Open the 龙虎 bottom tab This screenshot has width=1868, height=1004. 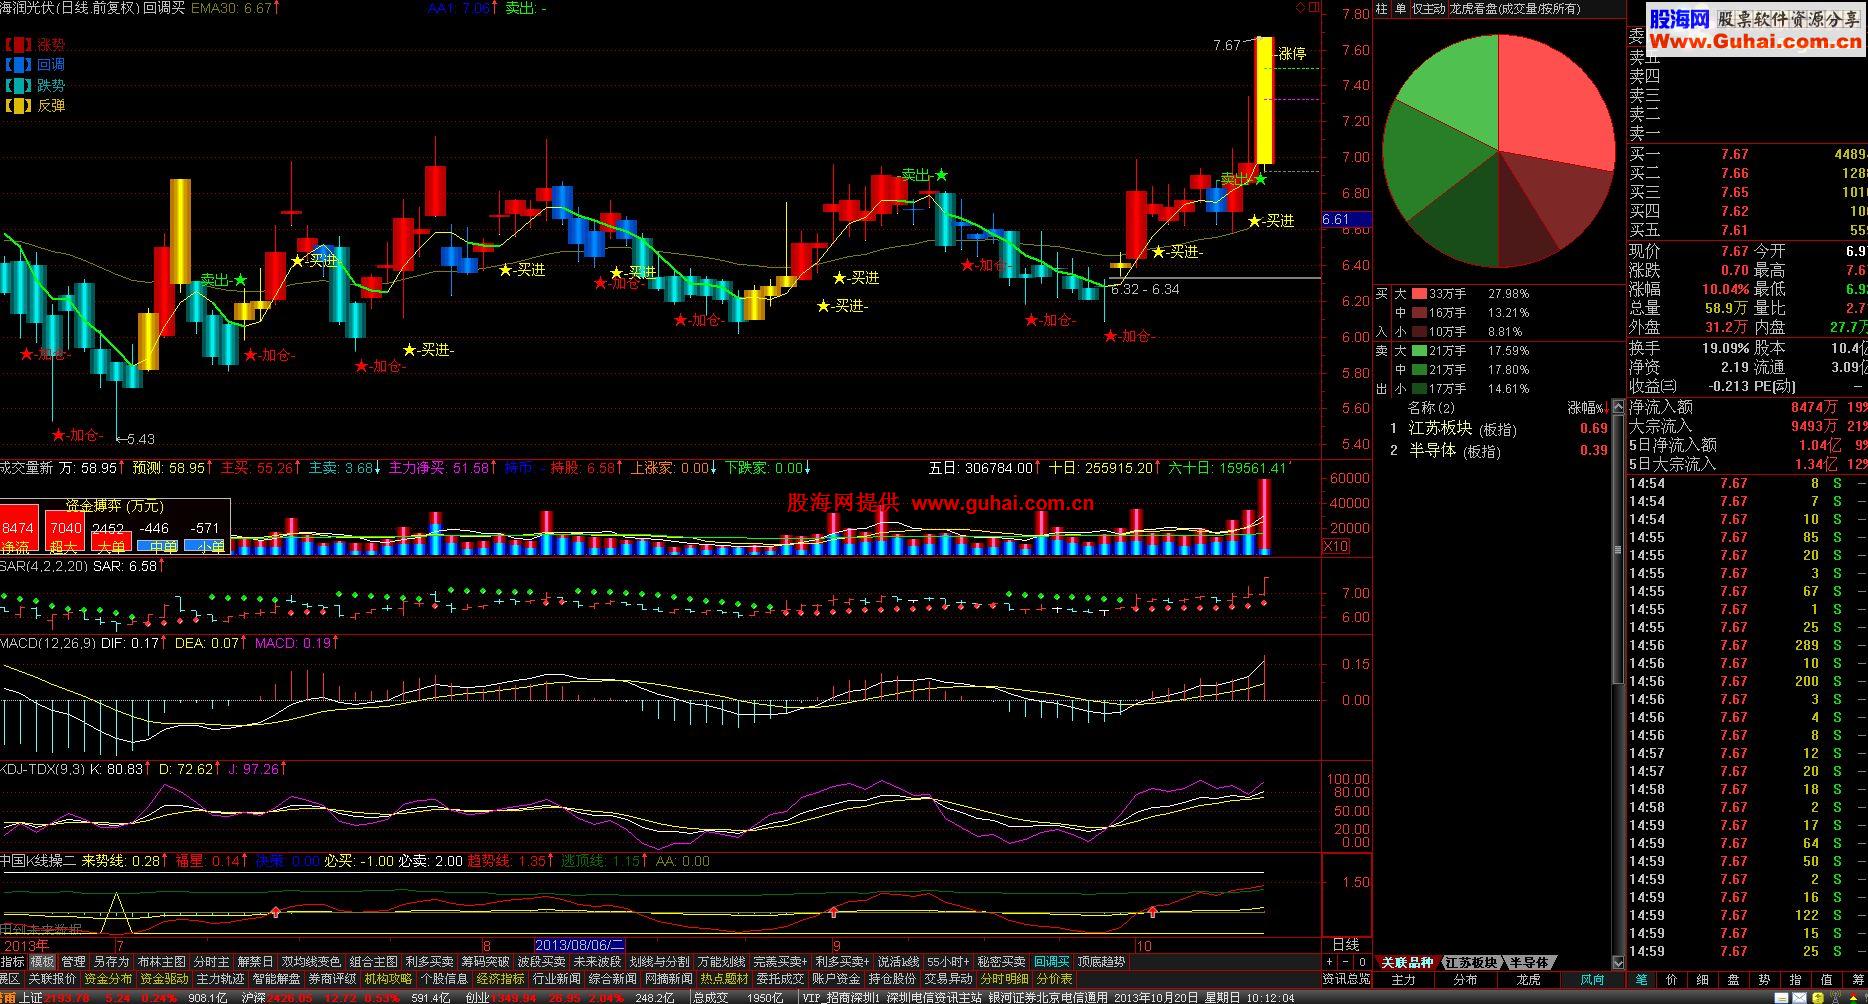[1528, 980]
